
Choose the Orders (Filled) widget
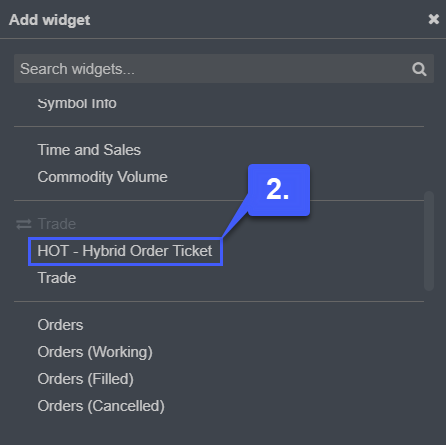click(x=86, y=379)
